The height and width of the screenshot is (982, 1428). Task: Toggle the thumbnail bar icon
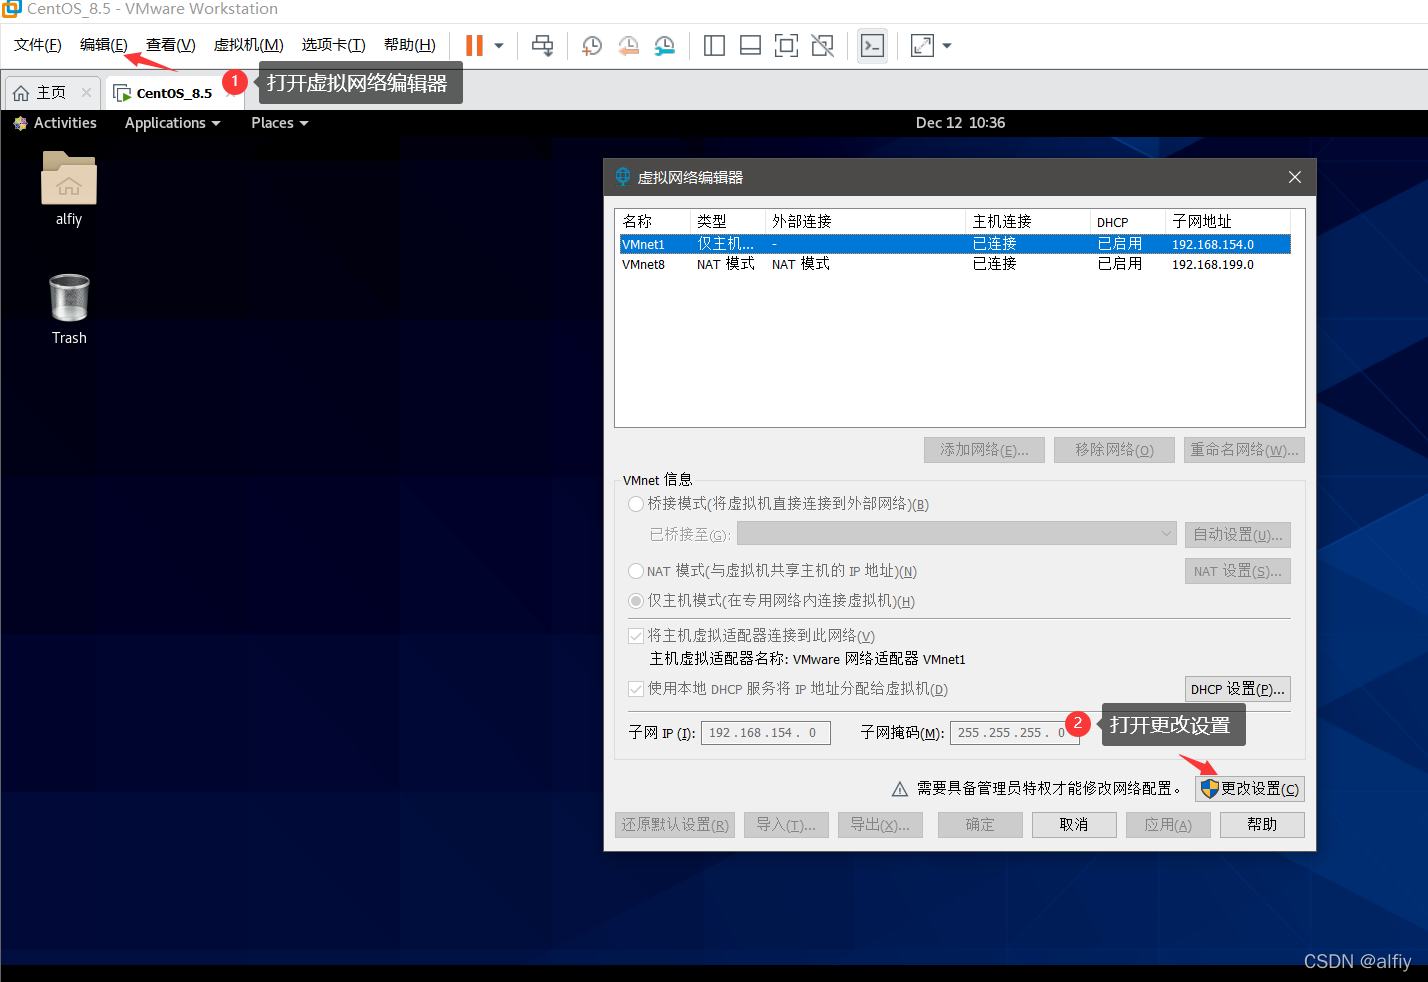point(750,45)
